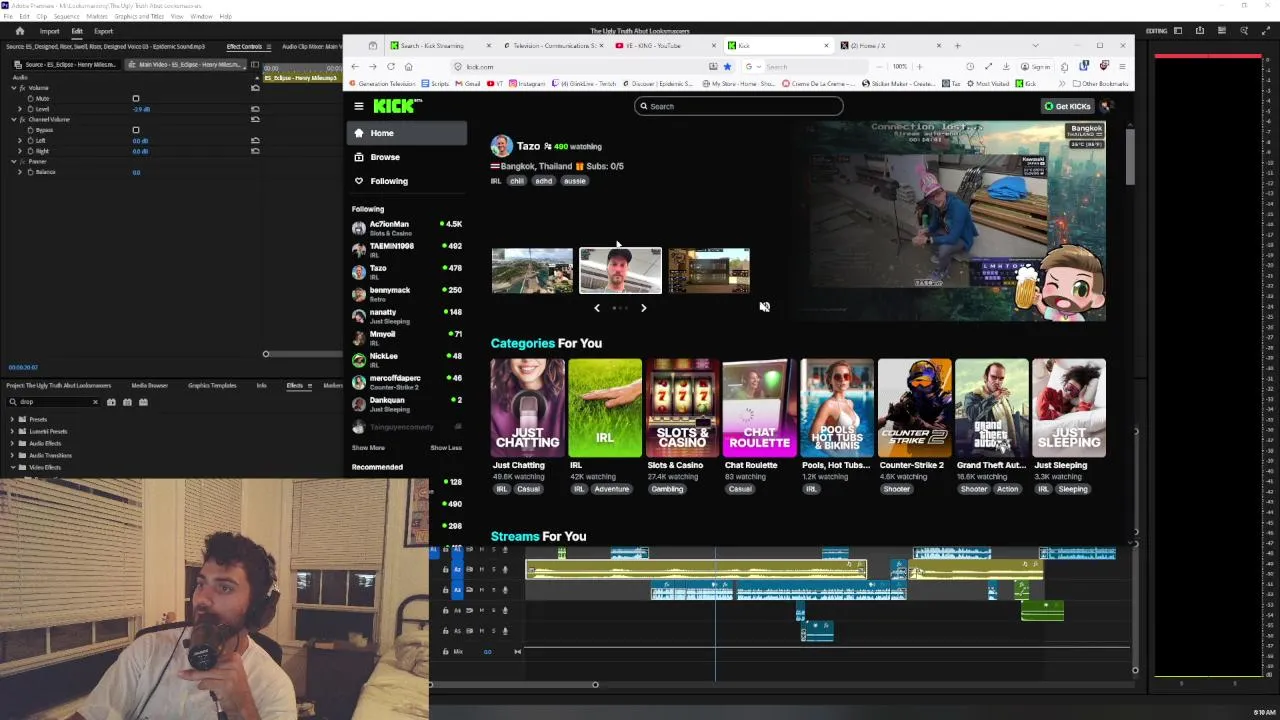This screenshot has width=1280, height=720.
Task: Collapse the Video Effects folder
Action: click(x=12, y=467)
